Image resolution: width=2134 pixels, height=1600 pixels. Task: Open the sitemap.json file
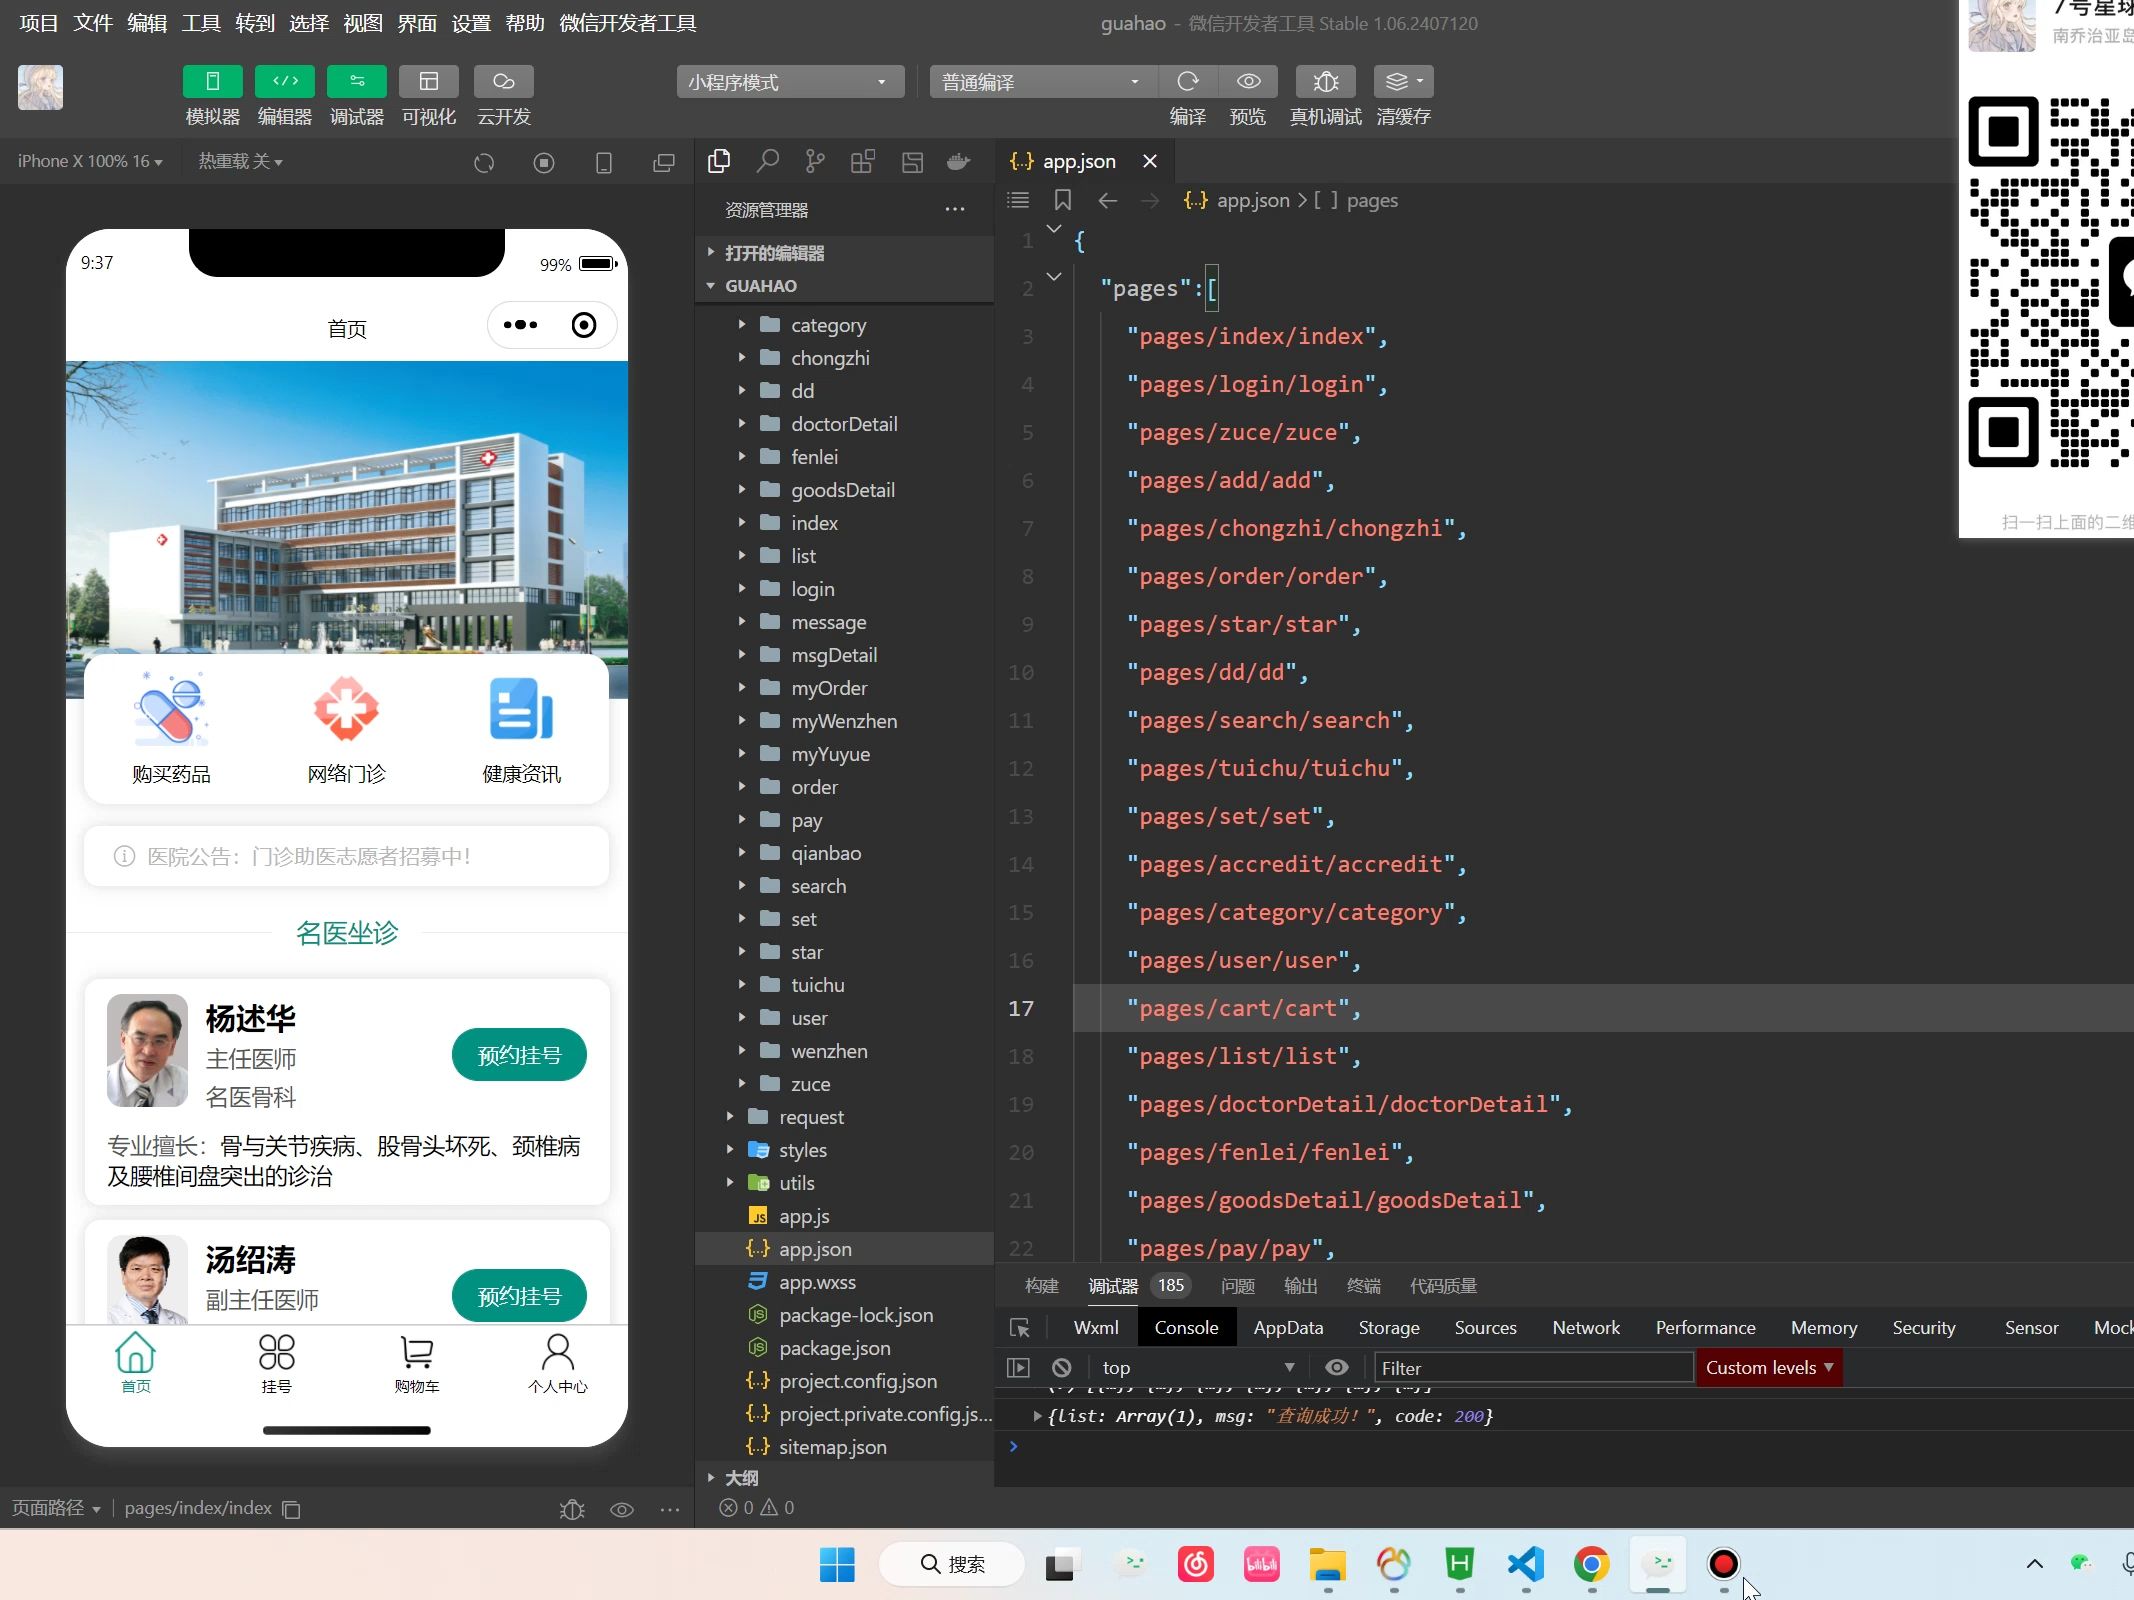845,1447
